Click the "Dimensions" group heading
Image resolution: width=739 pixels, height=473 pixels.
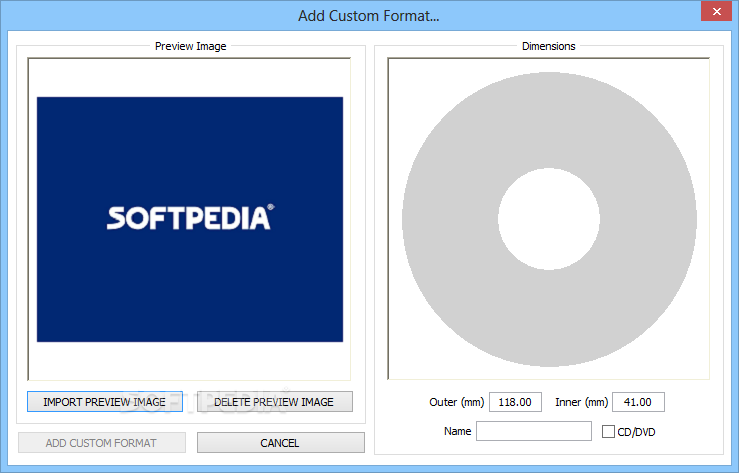coord(549,46)
